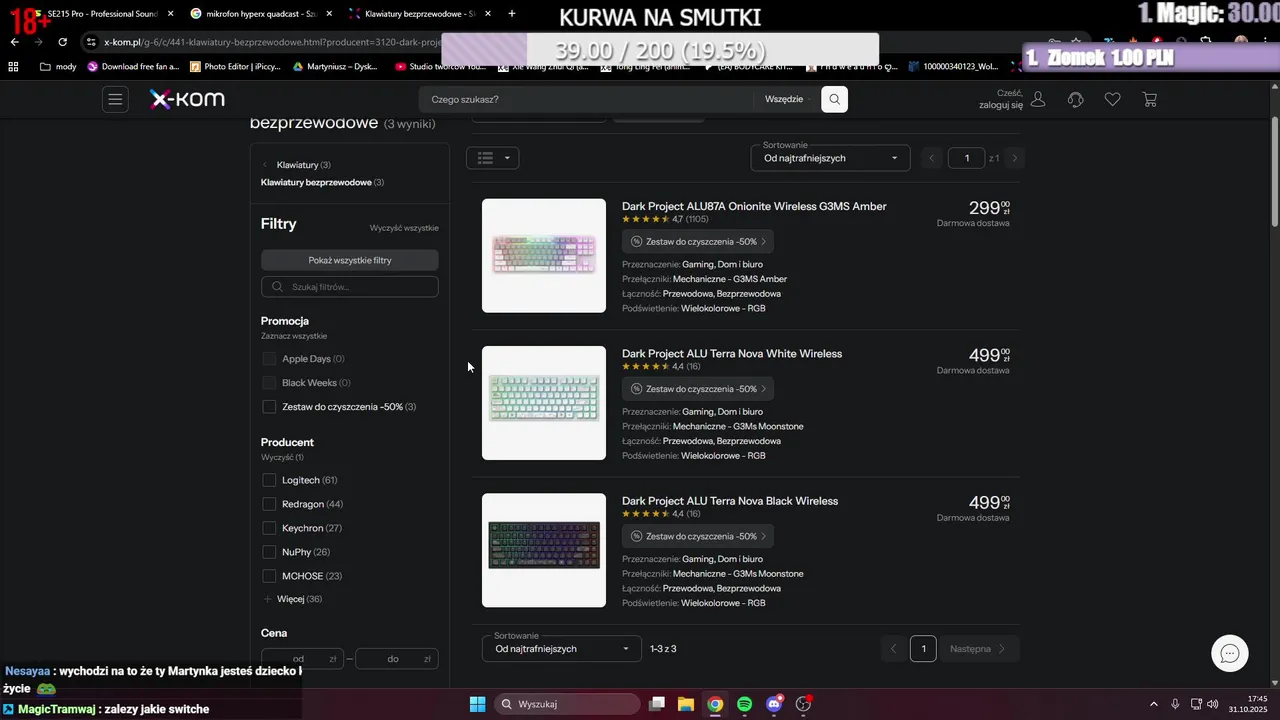This screenshot has width=1280, height=720.
Task: Expand Więcej (36) producers
Action: point(292,599)
